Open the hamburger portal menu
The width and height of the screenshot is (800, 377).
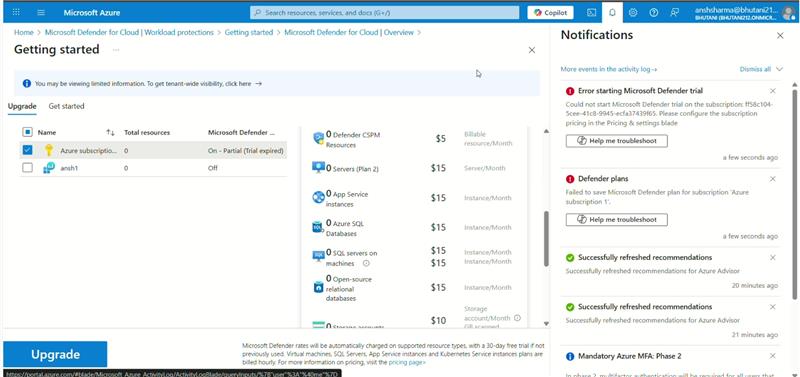[x=41, y=12]
